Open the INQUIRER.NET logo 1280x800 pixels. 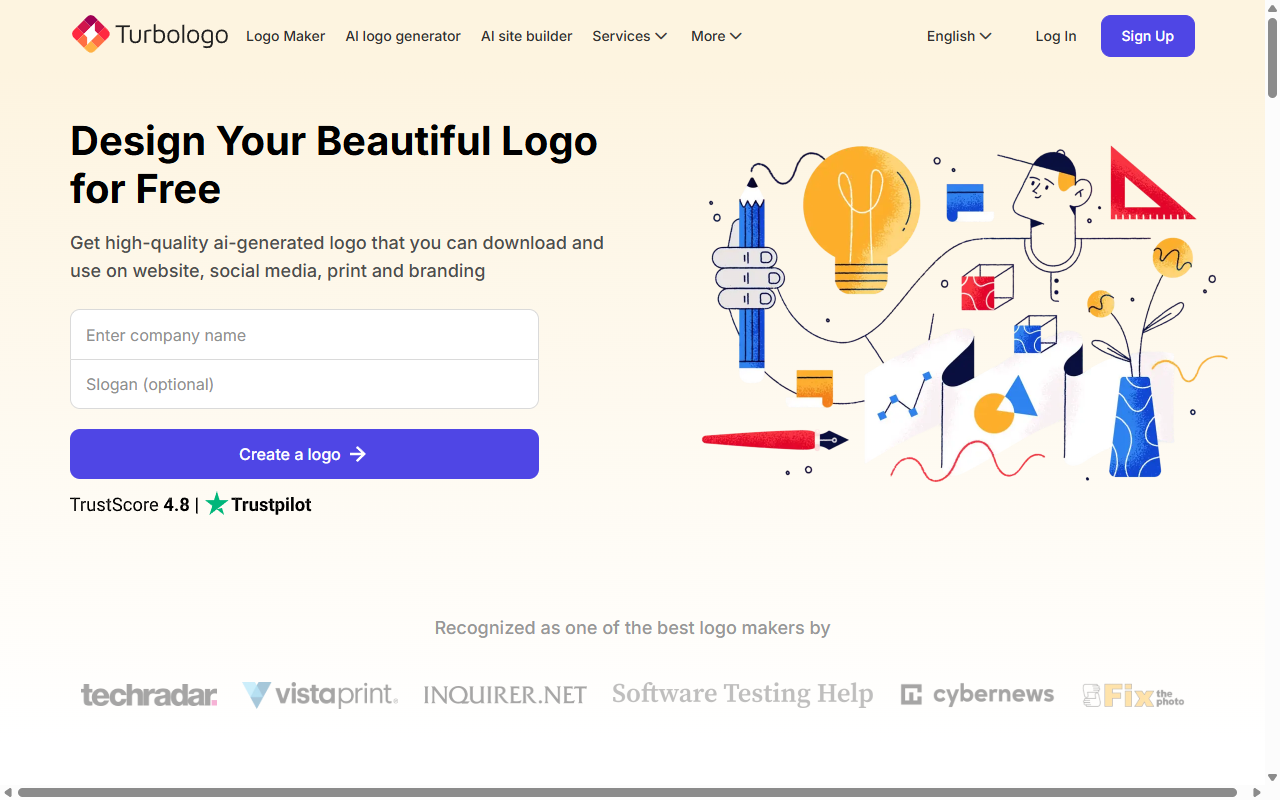tap(504, 693)
